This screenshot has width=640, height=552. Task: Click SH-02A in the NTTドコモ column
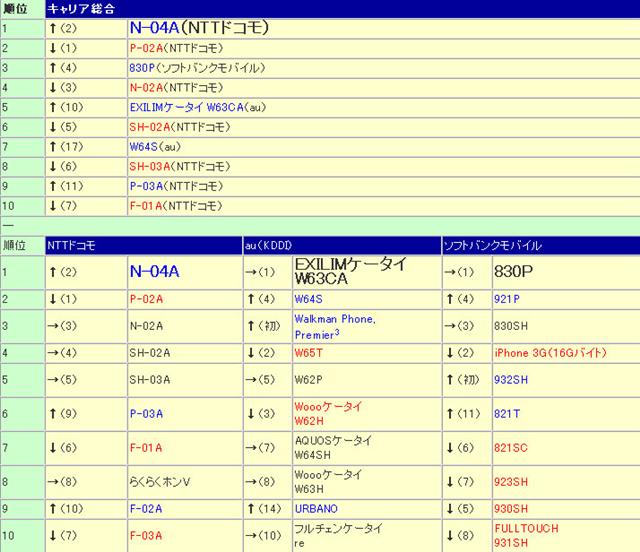(150, 353)
